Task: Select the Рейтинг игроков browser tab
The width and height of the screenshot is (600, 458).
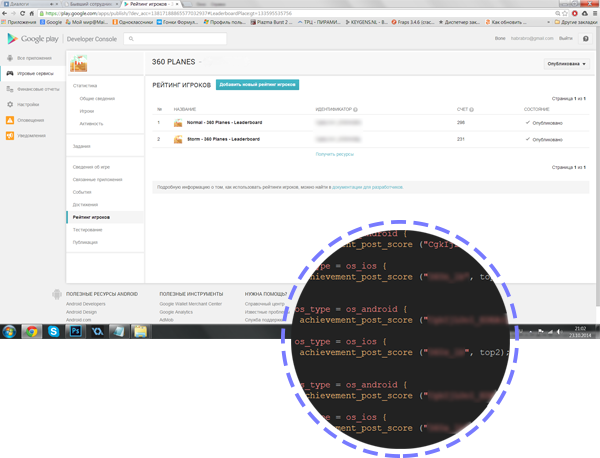Action: point(152,4)
